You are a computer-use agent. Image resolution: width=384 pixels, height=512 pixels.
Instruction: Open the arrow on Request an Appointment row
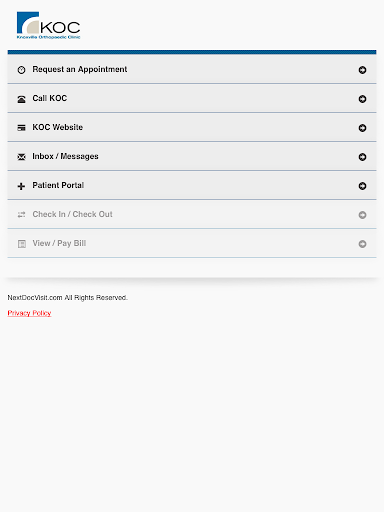tap(362, 70)
